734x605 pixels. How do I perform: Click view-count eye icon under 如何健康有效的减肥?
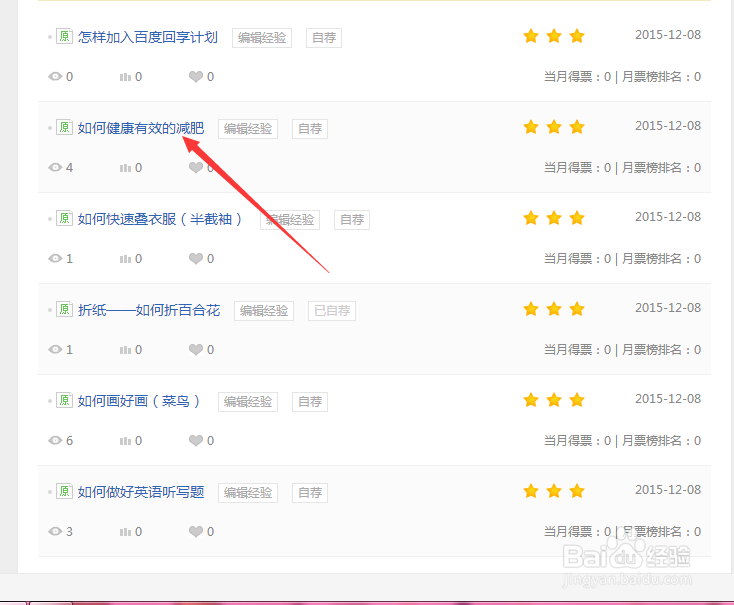55,167
